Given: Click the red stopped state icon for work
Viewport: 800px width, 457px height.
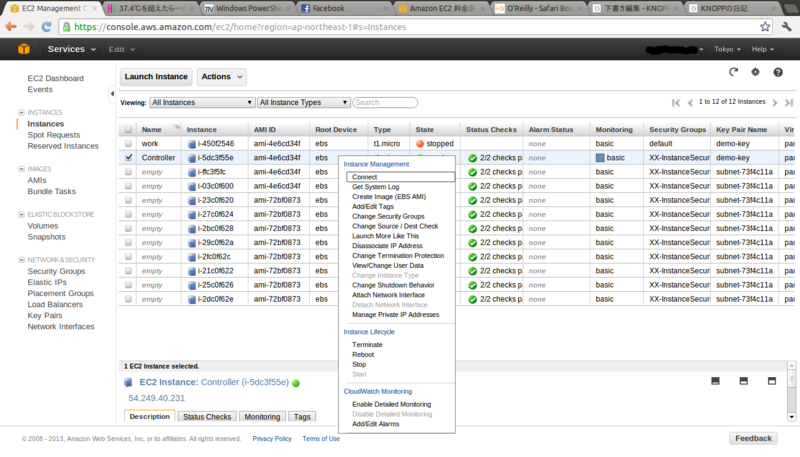Looking at the screenshot, I should 420,144.
